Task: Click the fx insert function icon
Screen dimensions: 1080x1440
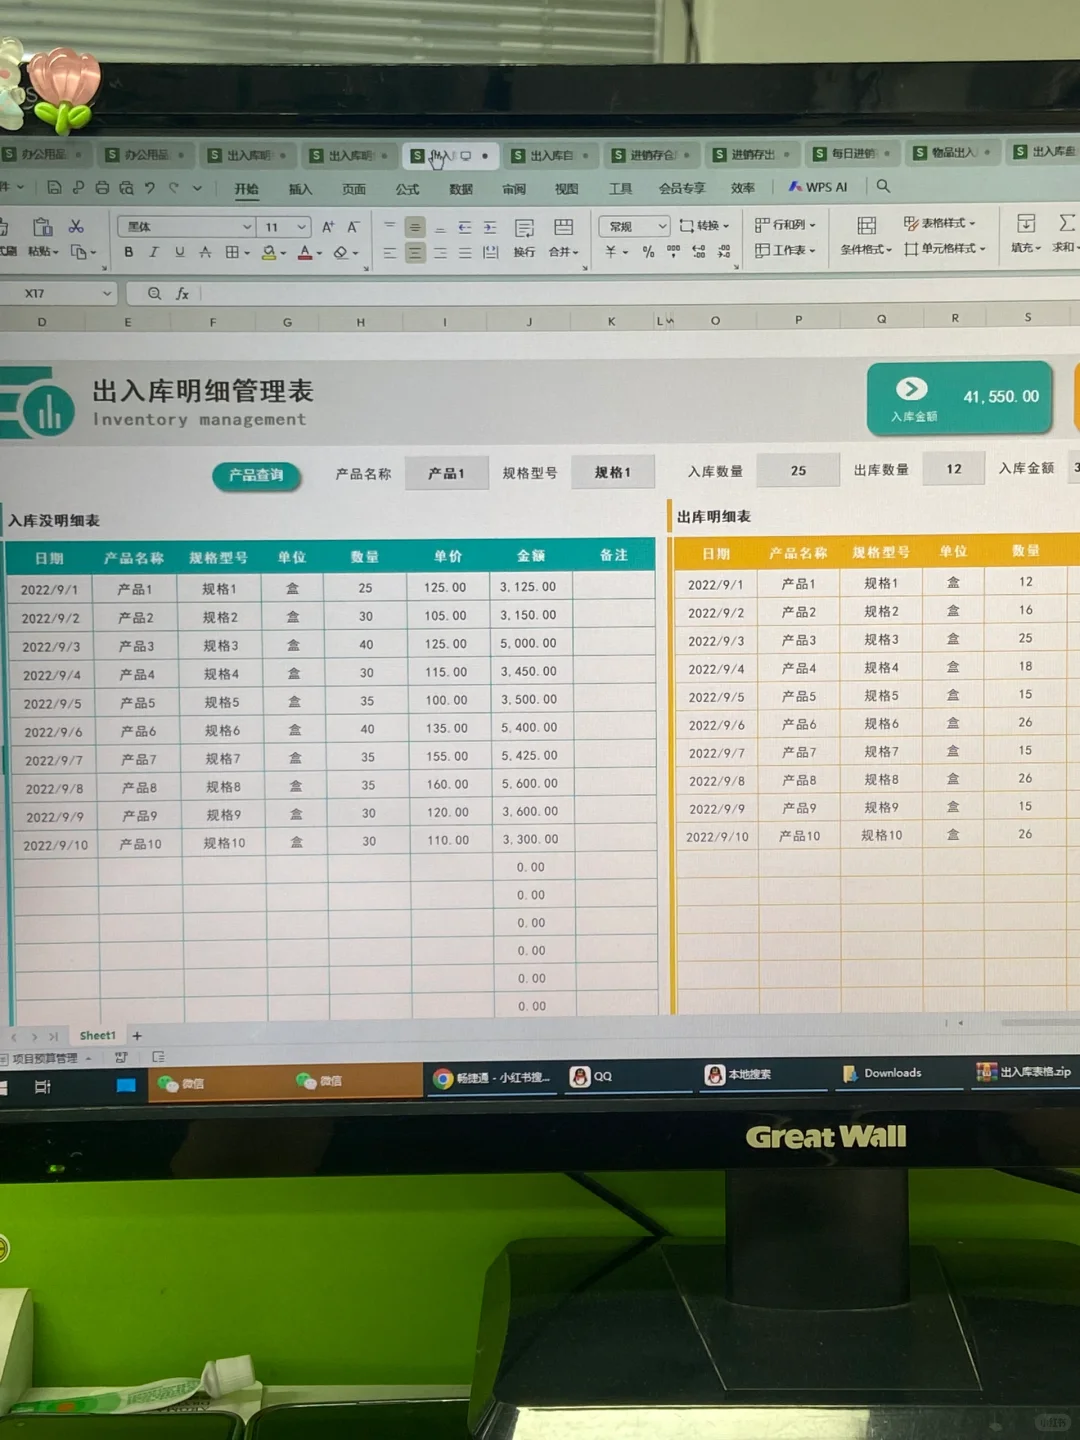Action: 183,293
